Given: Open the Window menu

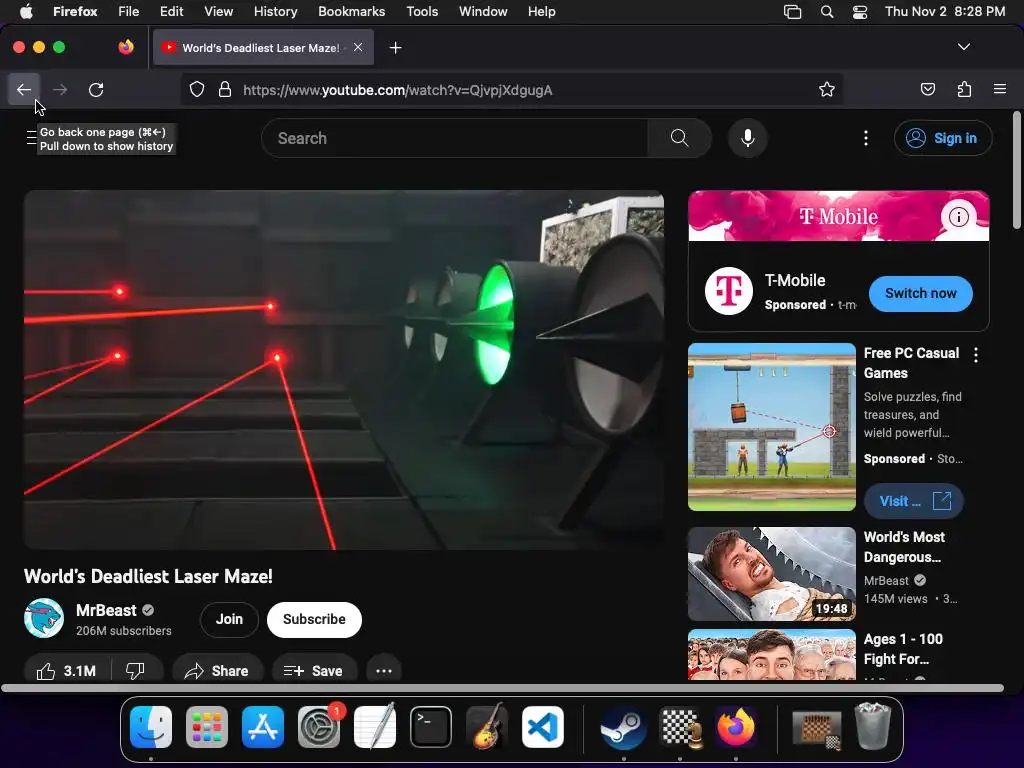Looking at the screenshot, I should (483, 11).
